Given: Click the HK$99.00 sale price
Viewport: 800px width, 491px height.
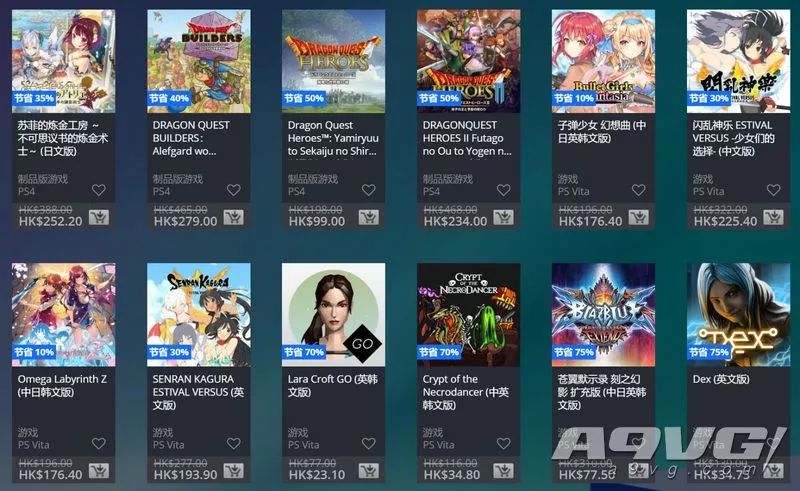Looking at the screenshot, I should pos(317,222).
